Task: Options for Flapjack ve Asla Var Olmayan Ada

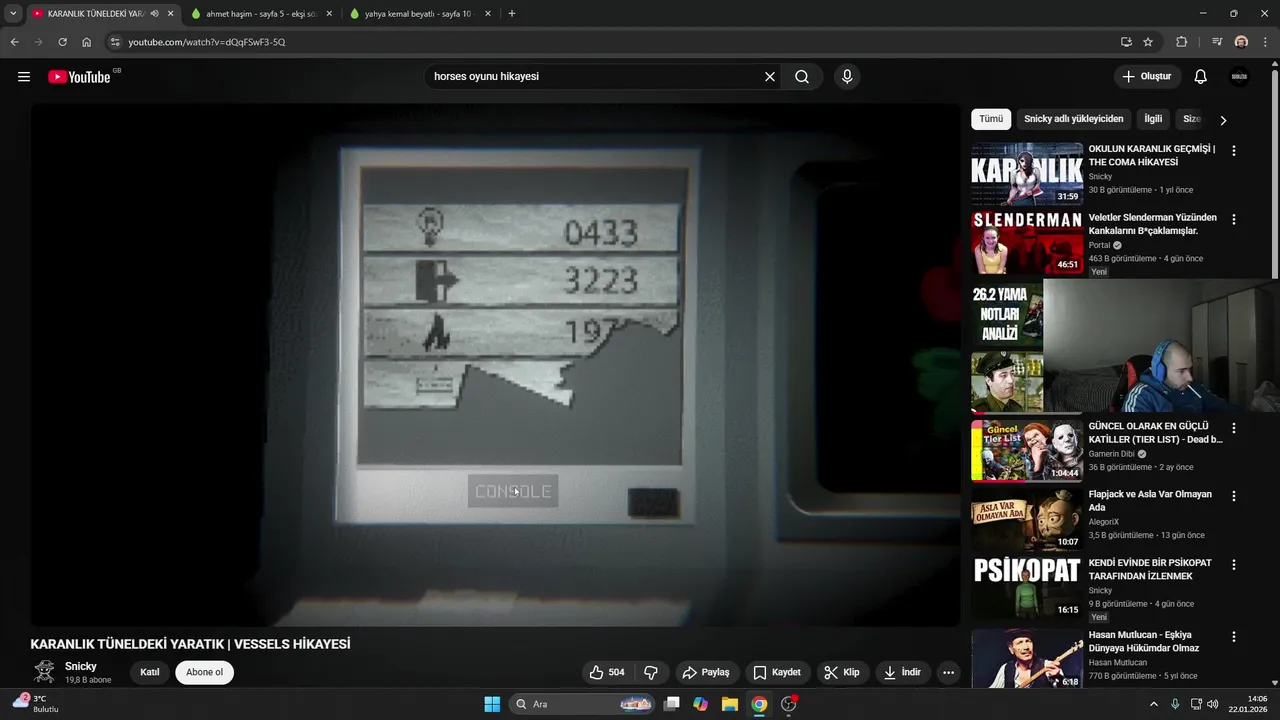Action: pyautogui.click(x=1234, y=496)
